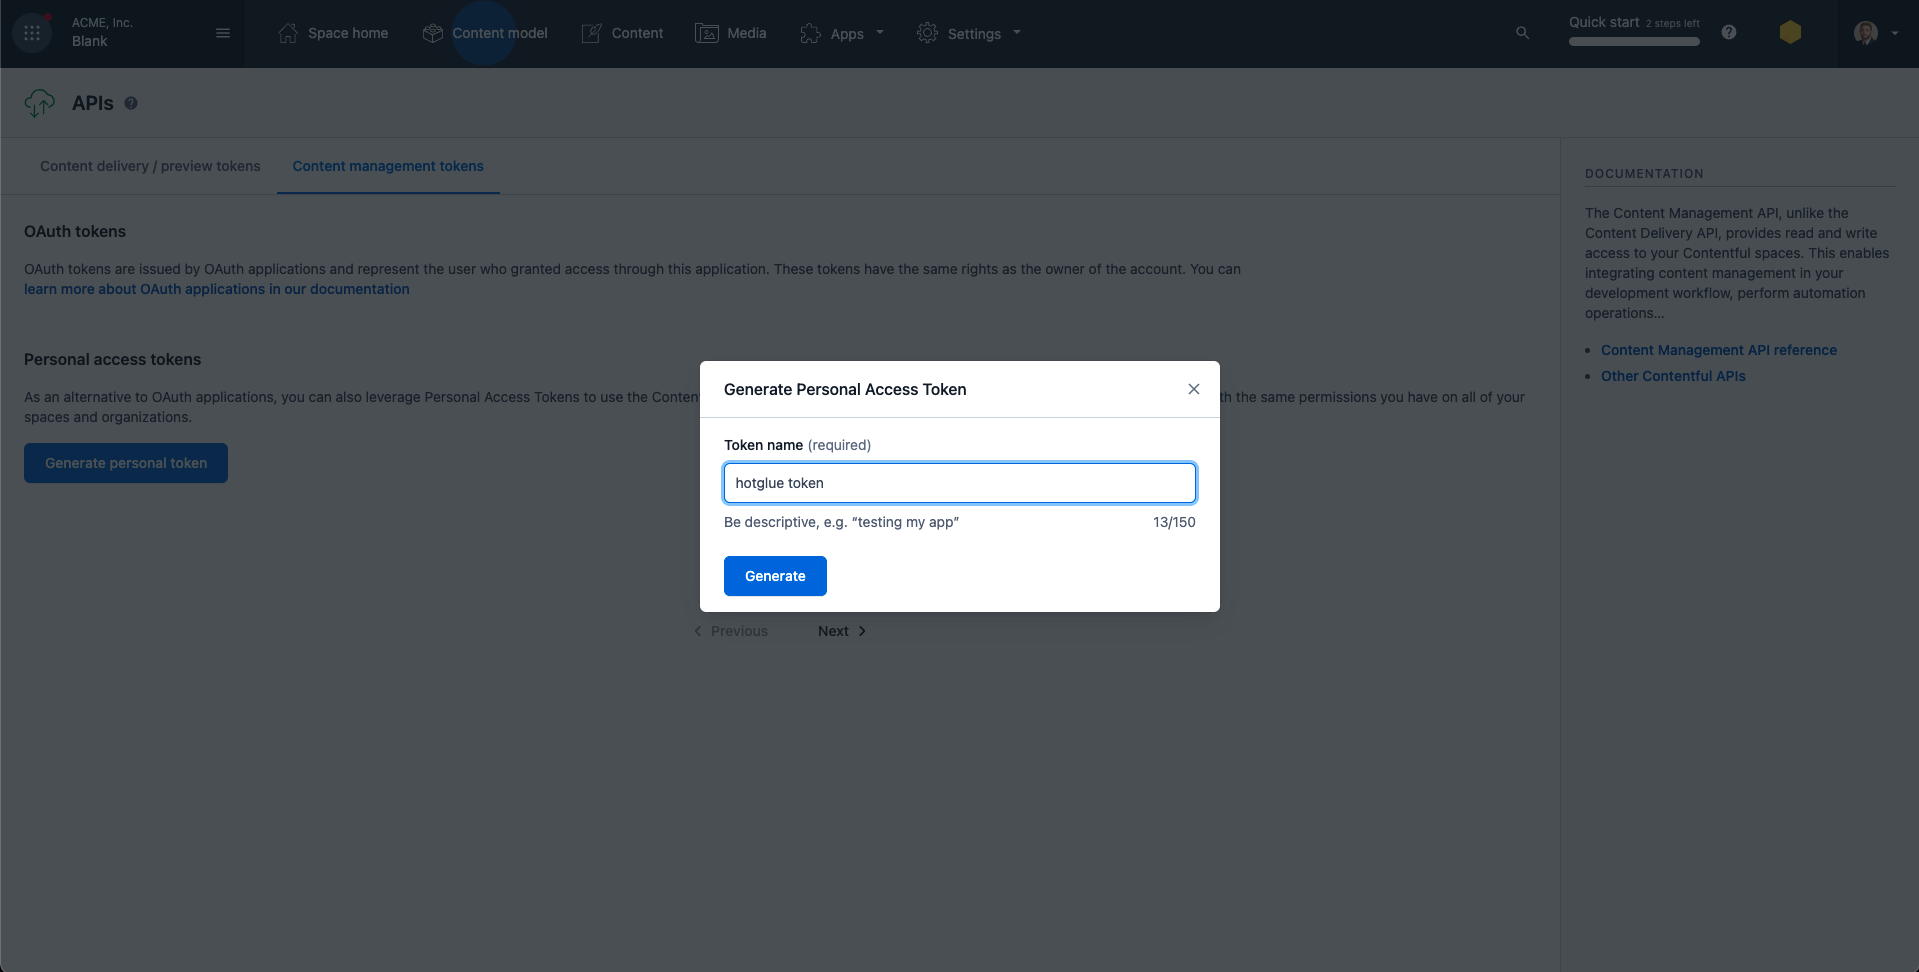Screen dimensions: 1919x972
Task: Select Content management tokens tab
Action: [x=388, y=166]
